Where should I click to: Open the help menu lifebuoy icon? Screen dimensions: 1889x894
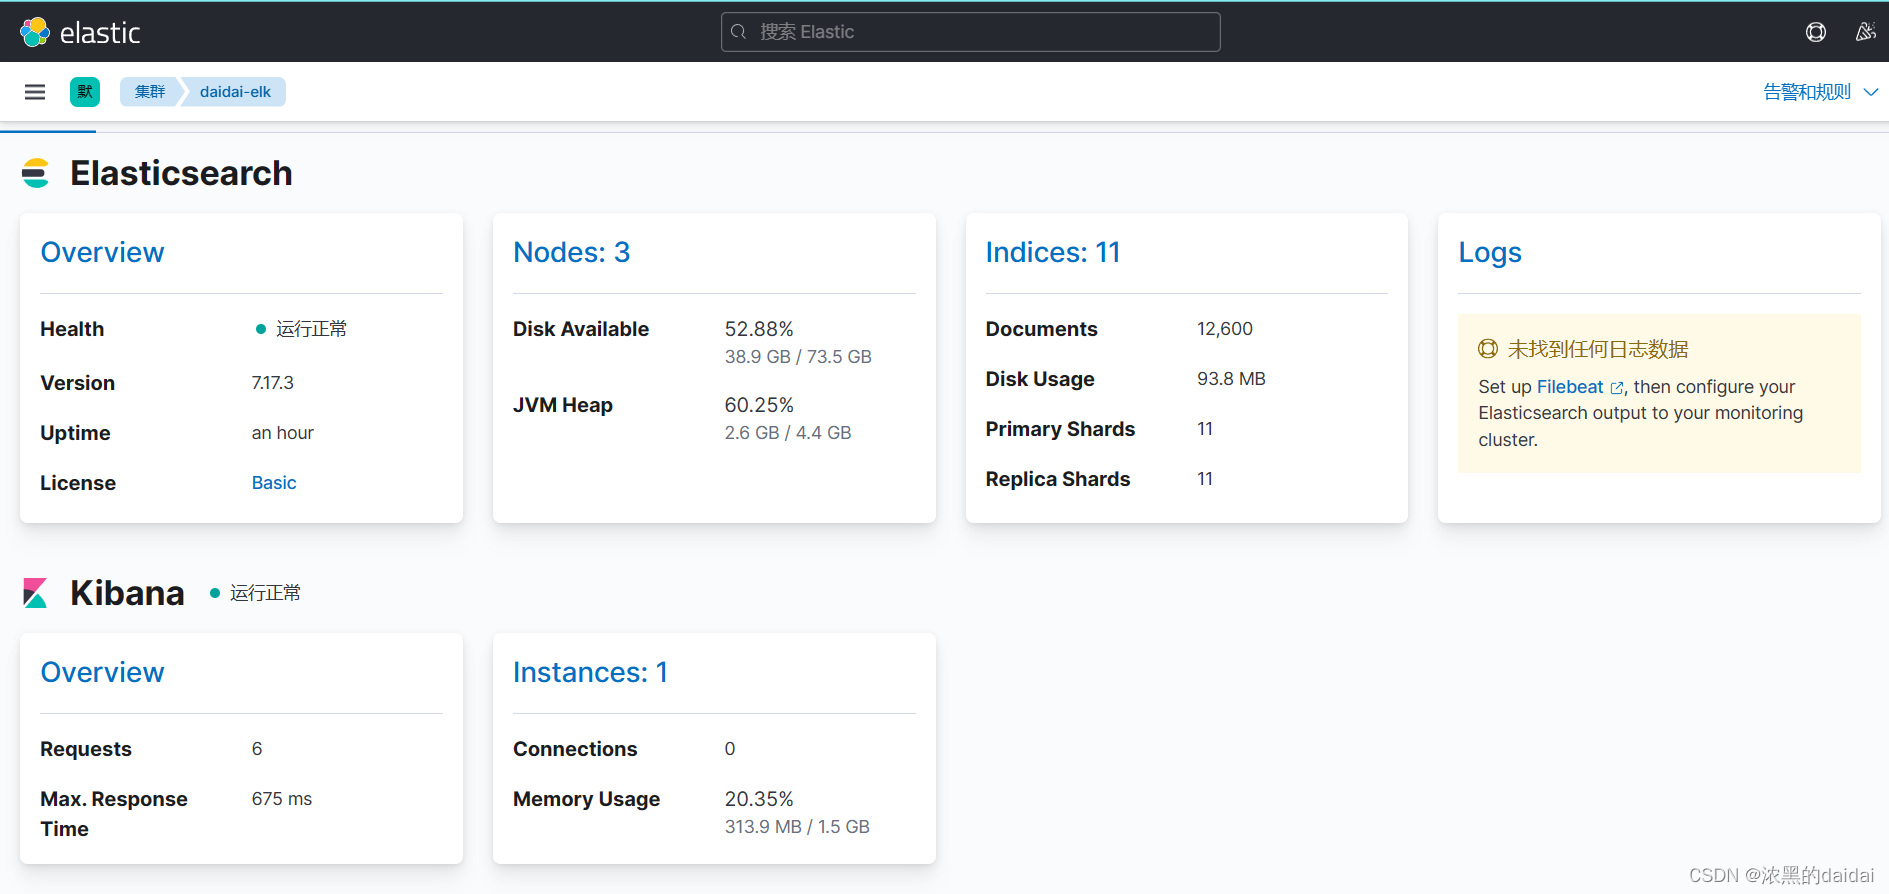point(1816,32)
